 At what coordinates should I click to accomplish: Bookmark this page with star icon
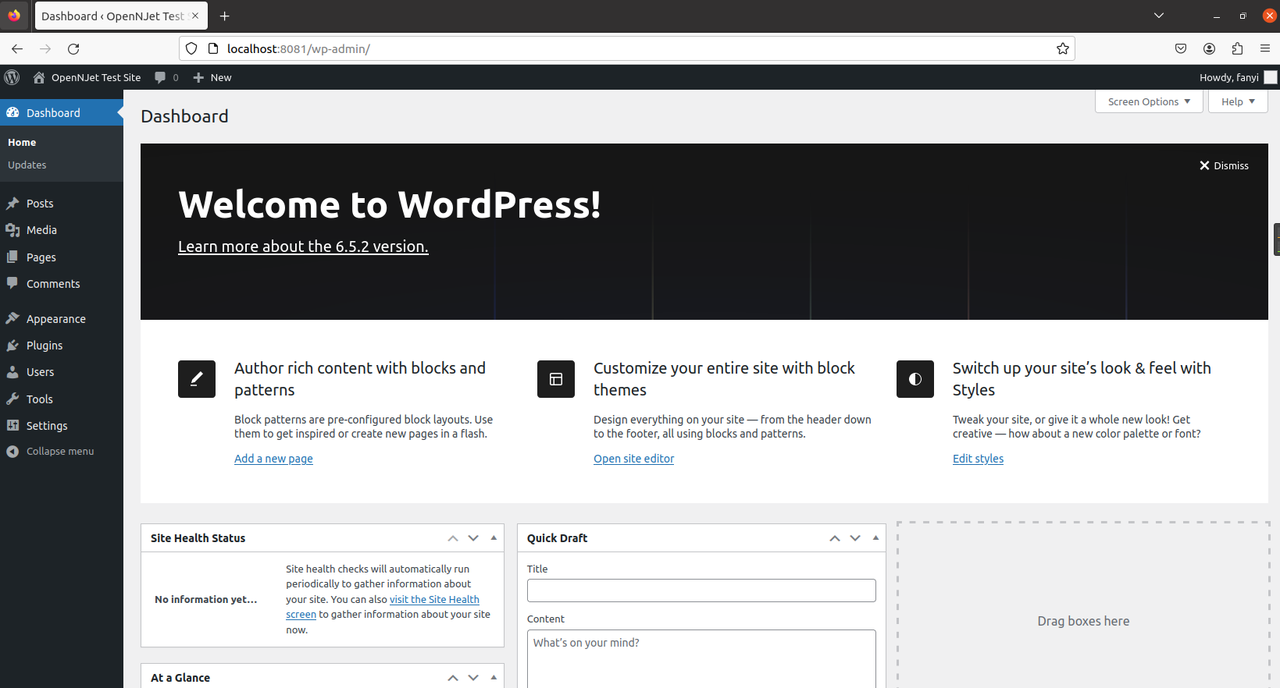[1063, 48]
